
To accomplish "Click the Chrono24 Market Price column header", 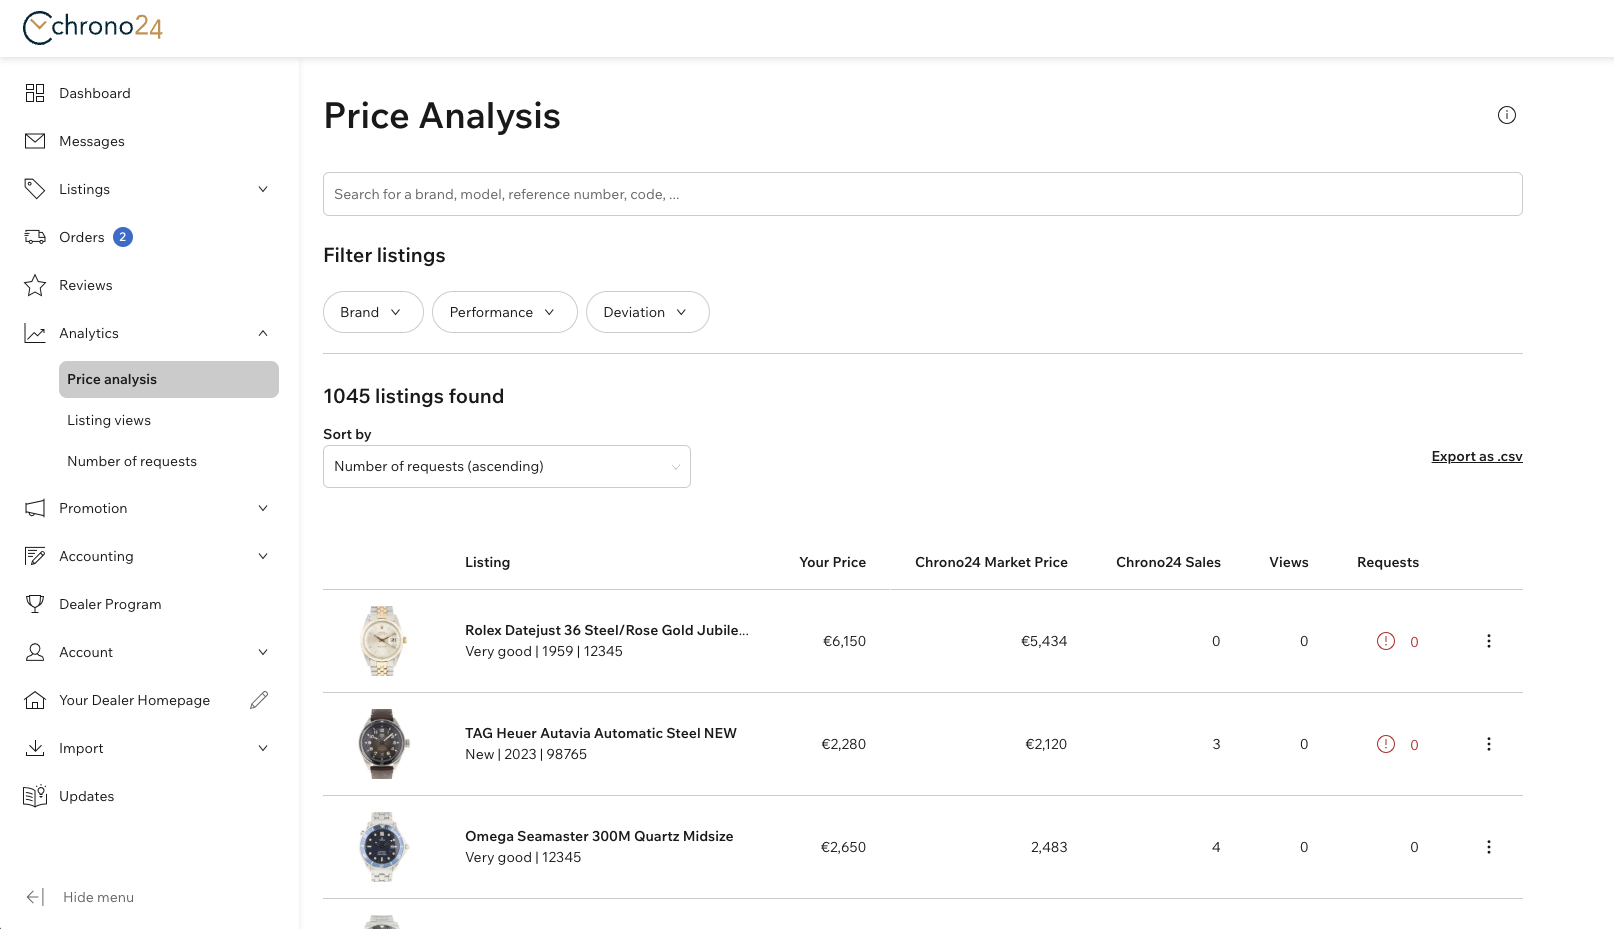I will pyautogui.click(x=991, y=562).
